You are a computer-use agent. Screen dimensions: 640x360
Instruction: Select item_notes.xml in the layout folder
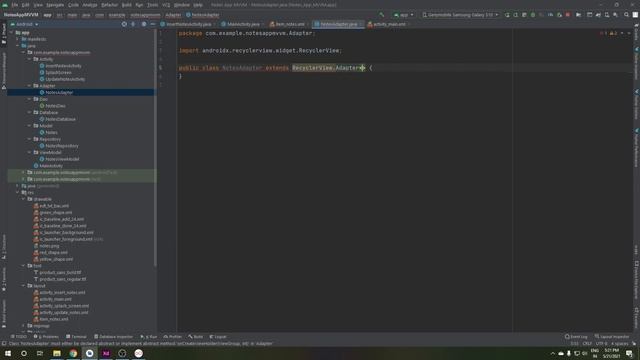tap(53, 319)
